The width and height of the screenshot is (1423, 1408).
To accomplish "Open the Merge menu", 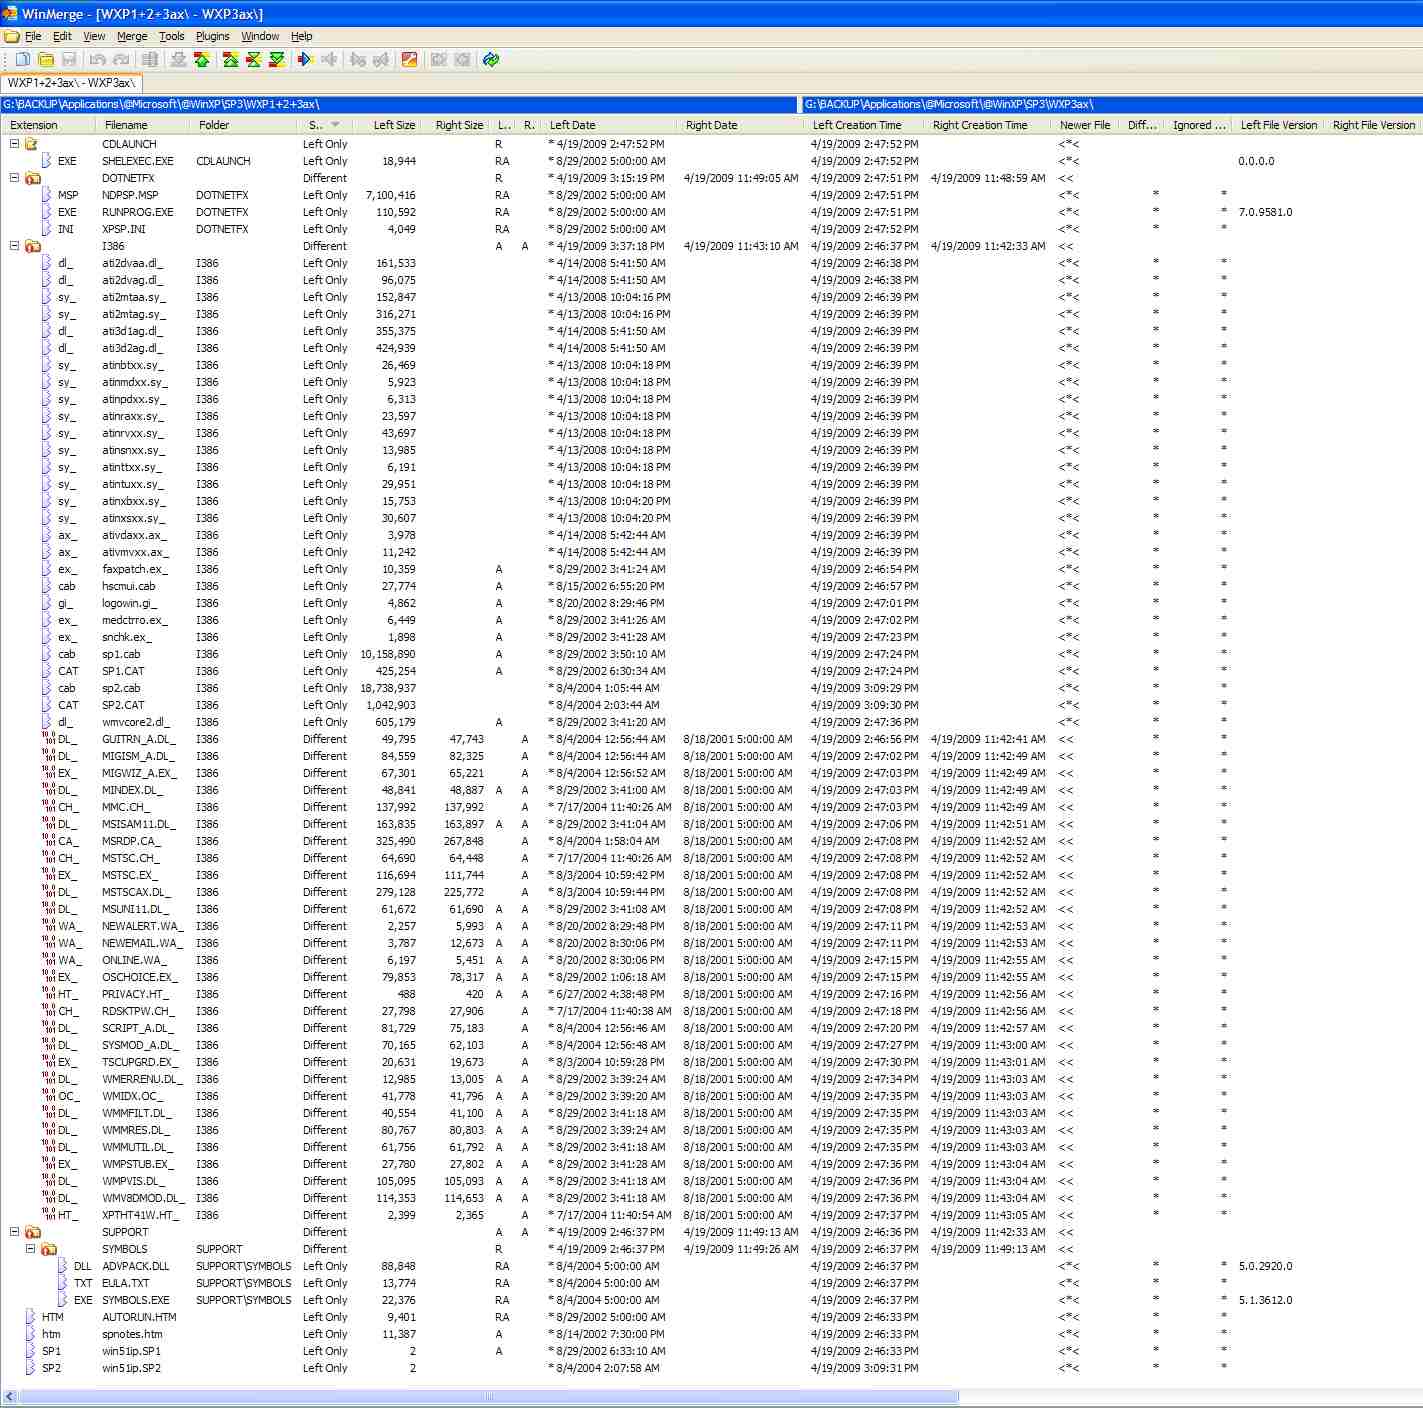I will pyautogui.click(x=132, y=36).
